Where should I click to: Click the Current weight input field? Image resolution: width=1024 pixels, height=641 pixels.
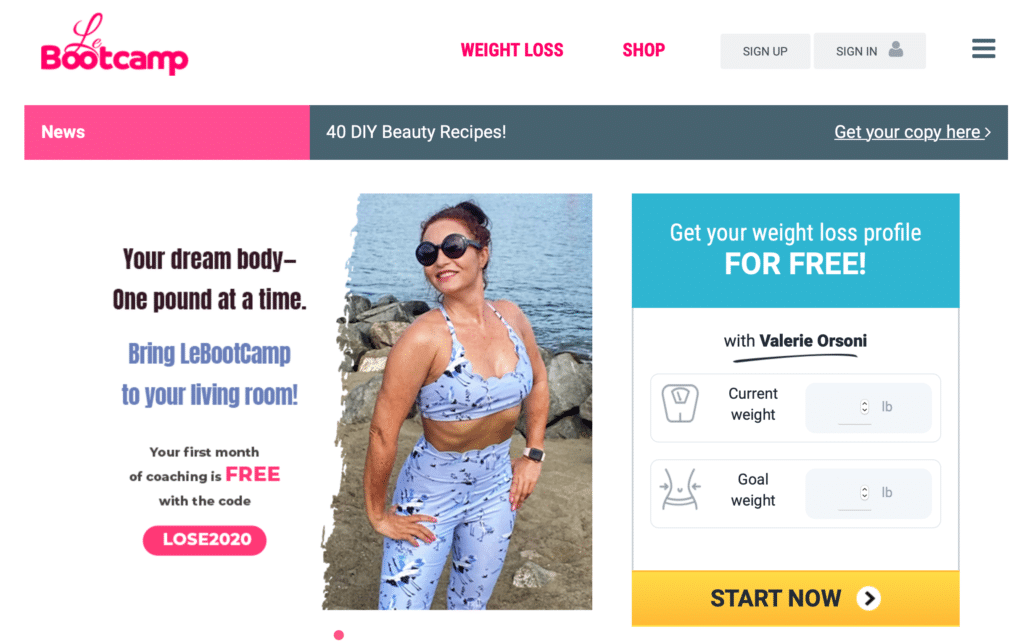[868, 407]
